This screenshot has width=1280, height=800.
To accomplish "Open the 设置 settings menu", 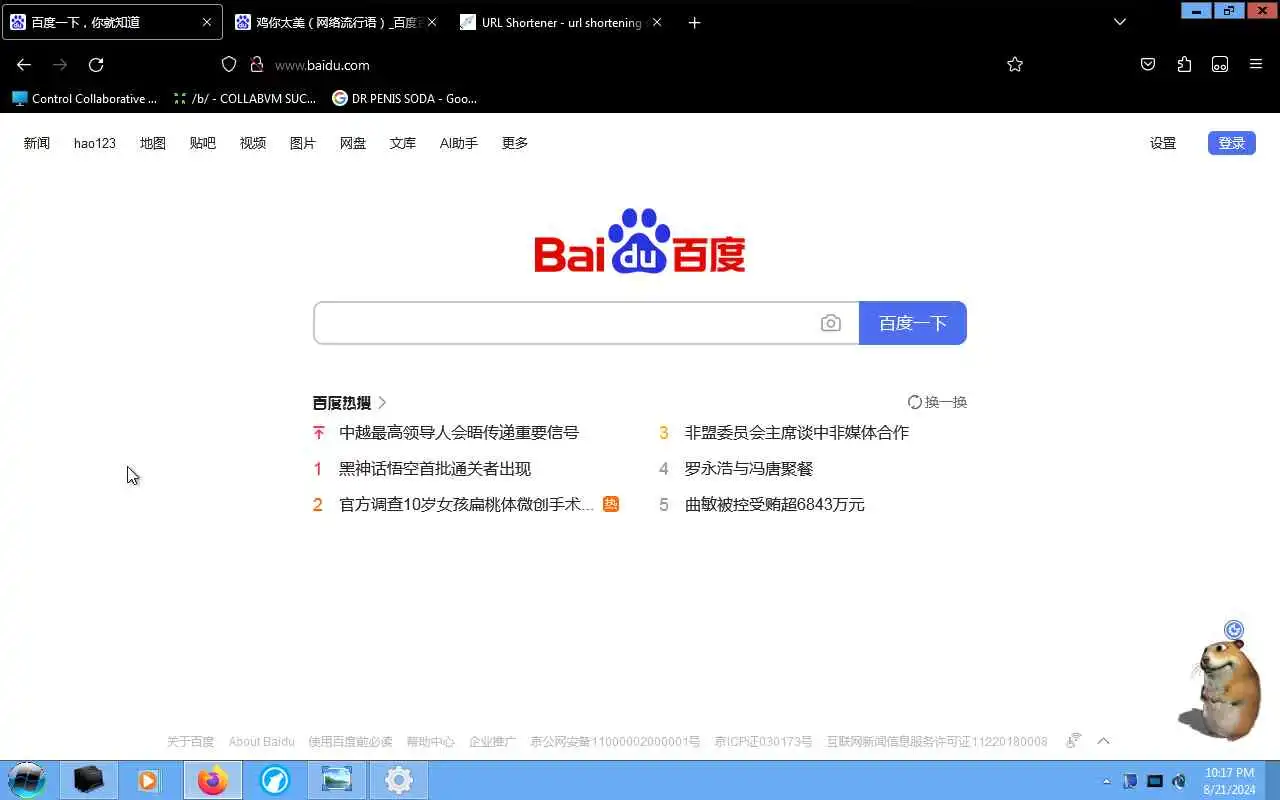I will coord(1163,143).
